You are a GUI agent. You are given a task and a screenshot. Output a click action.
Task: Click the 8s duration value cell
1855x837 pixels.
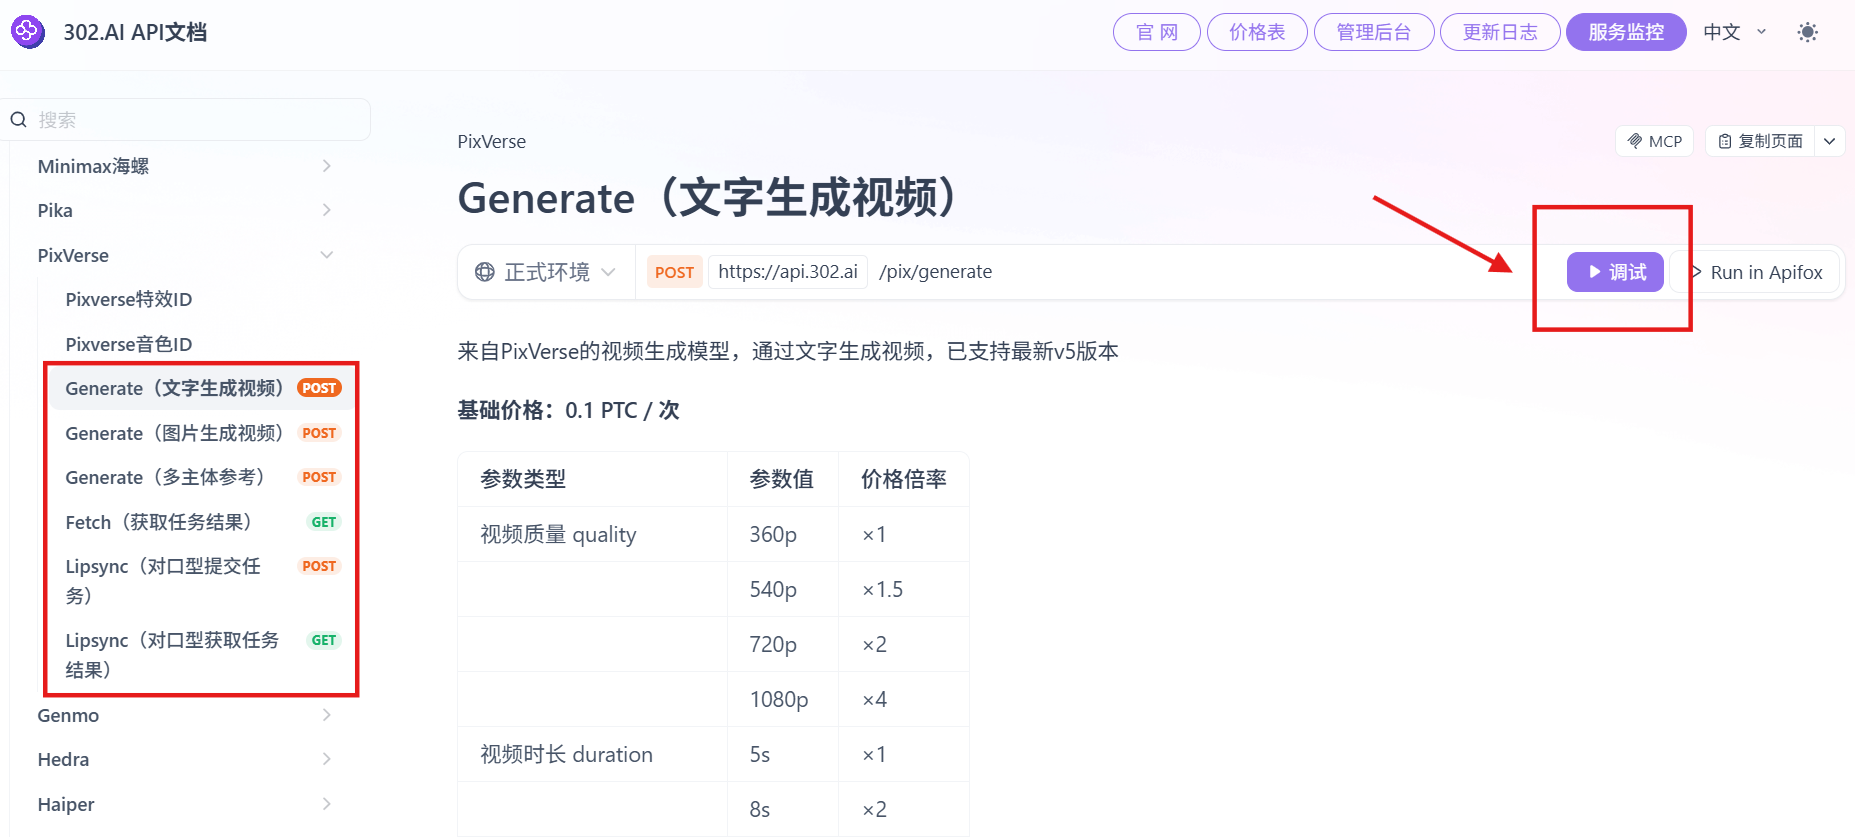[x=782, y=809]
